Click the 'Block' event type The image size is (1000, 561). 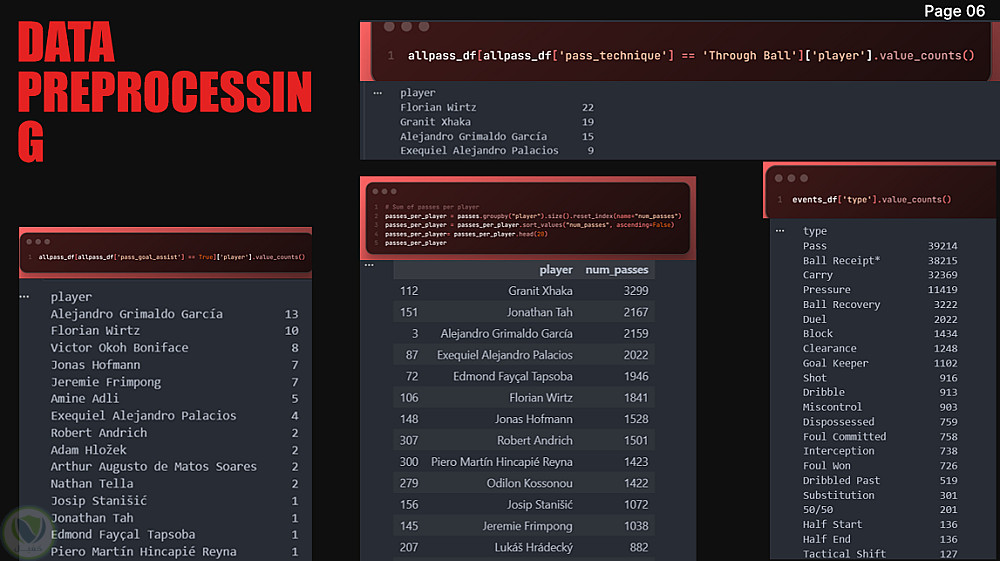(x=818, y=333)
